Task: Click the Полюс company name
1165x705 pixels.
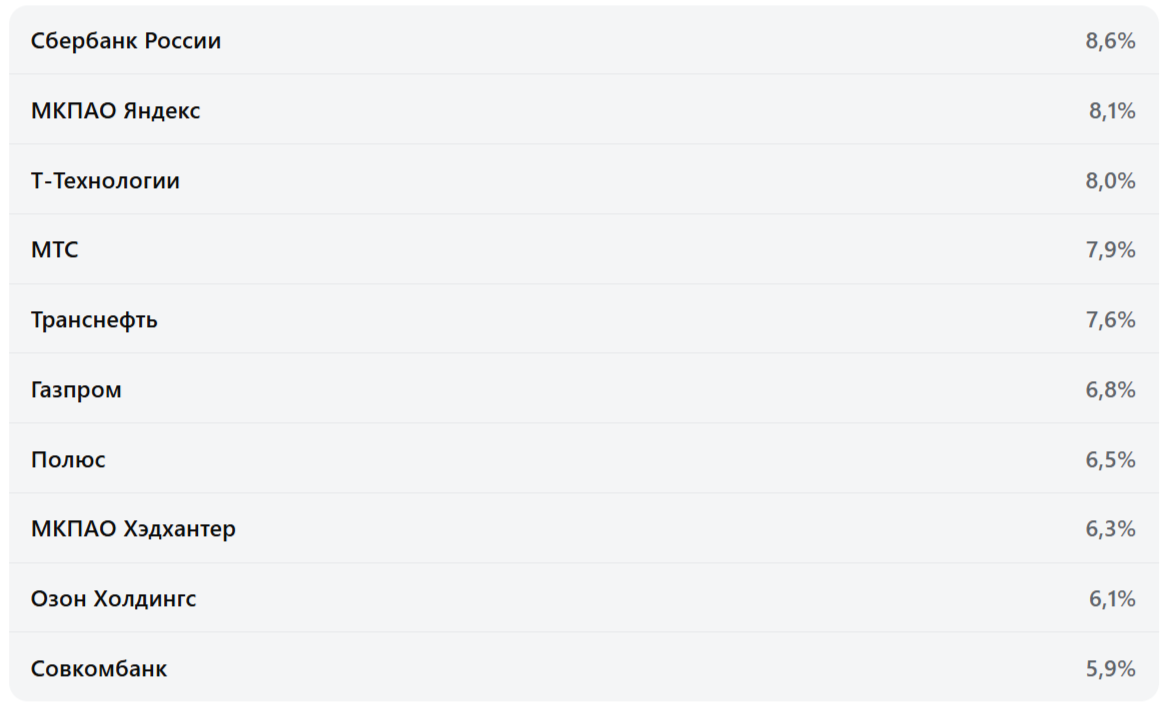Action: [68, 460]
